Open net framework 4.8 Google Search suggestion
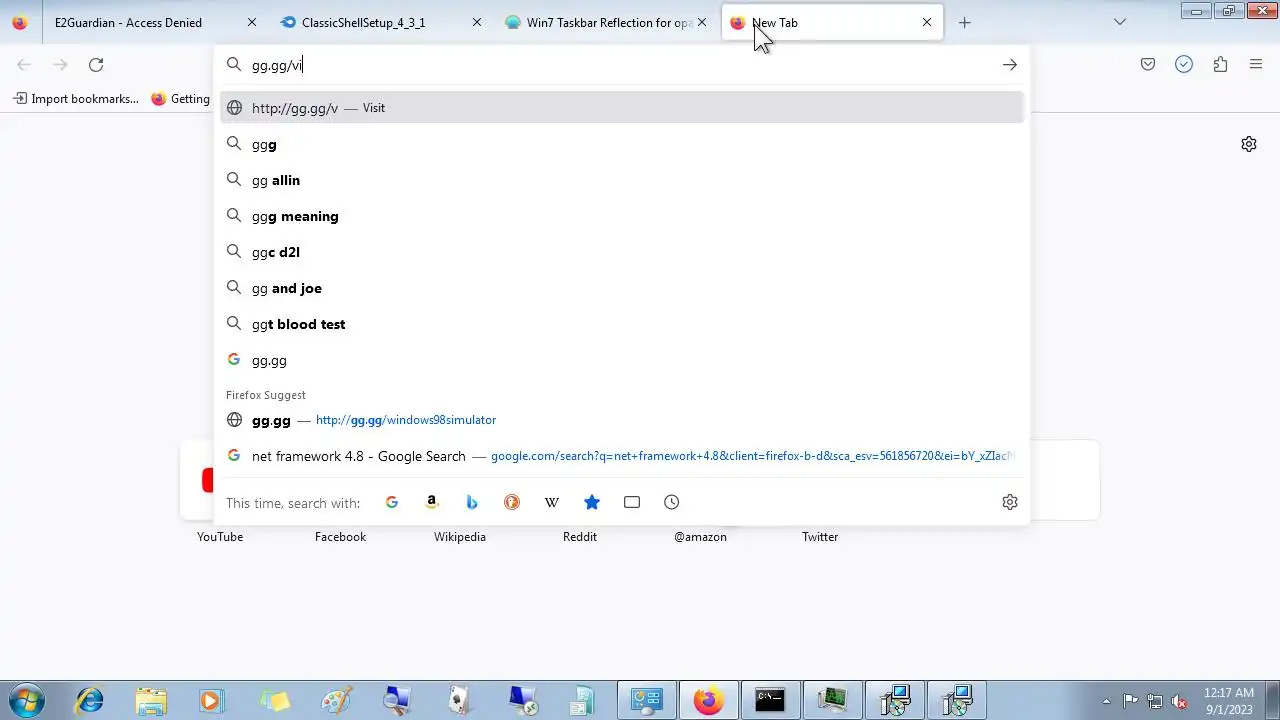Screen dimensions: 1280x720 point(622,456)
